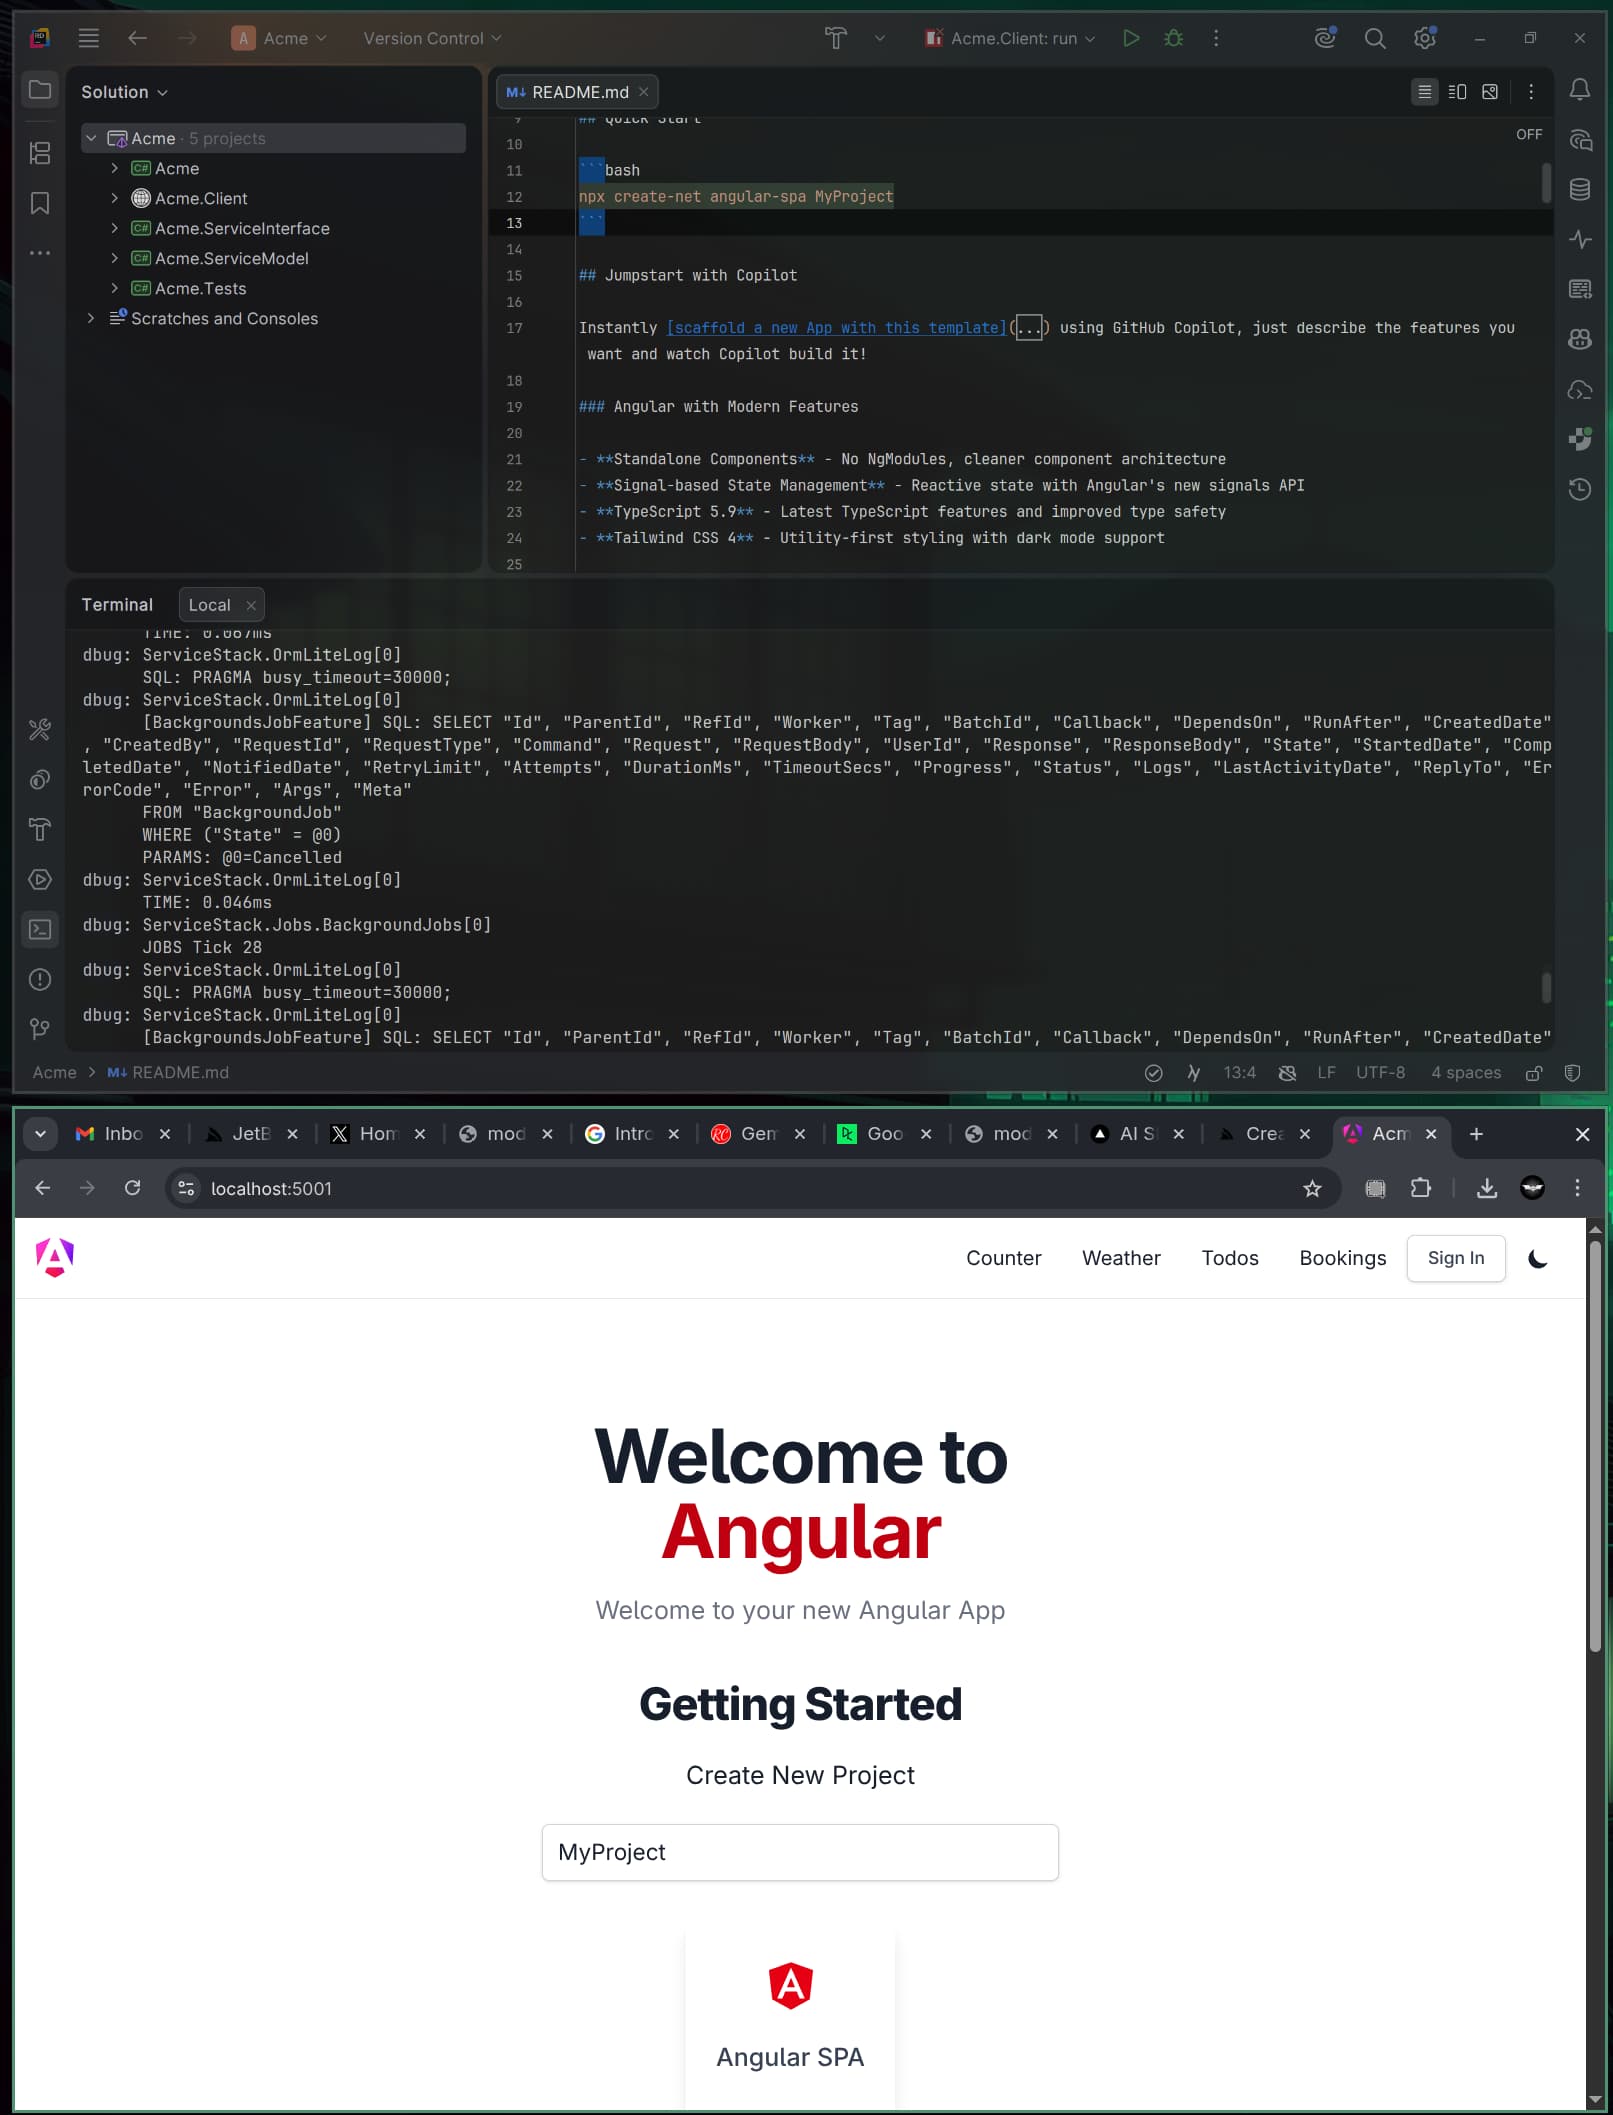Click the MyProject name input field

(800, 1852)
